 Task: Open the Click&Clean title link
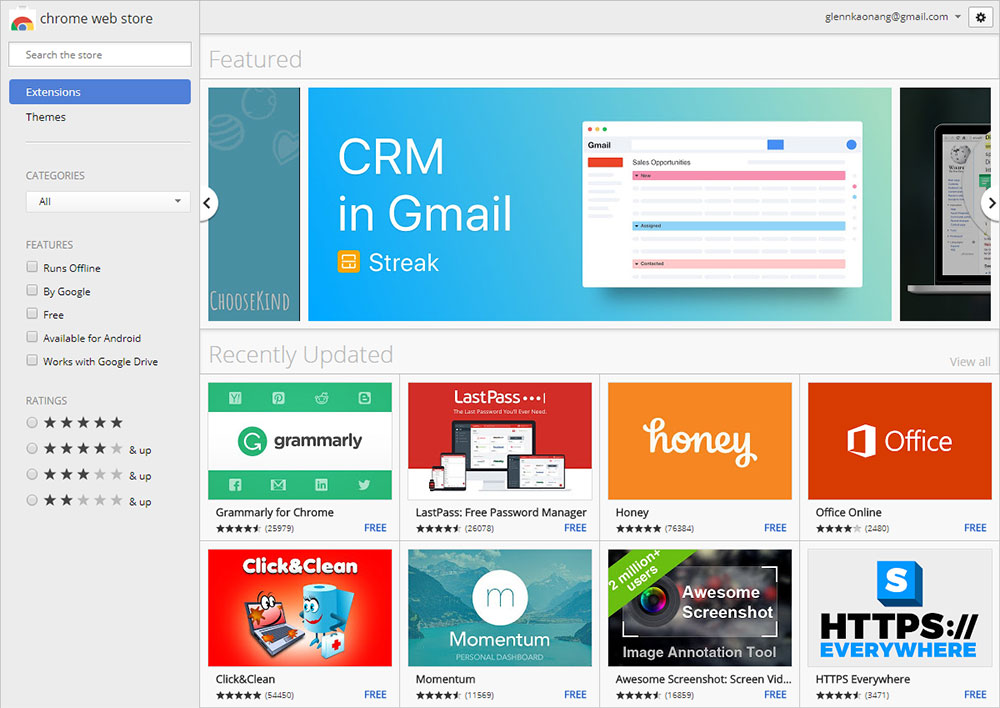(x=245, y=679)
